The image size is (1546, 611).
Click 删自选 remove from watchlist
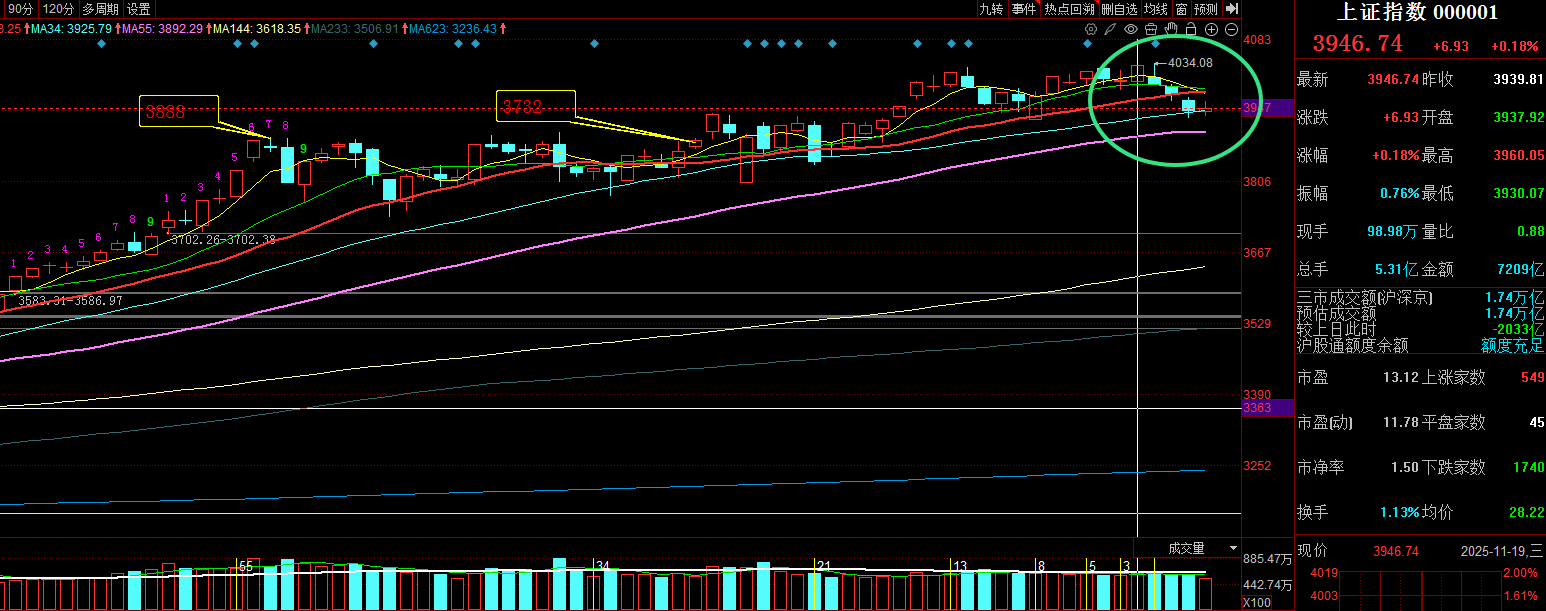coord(1119,9)
